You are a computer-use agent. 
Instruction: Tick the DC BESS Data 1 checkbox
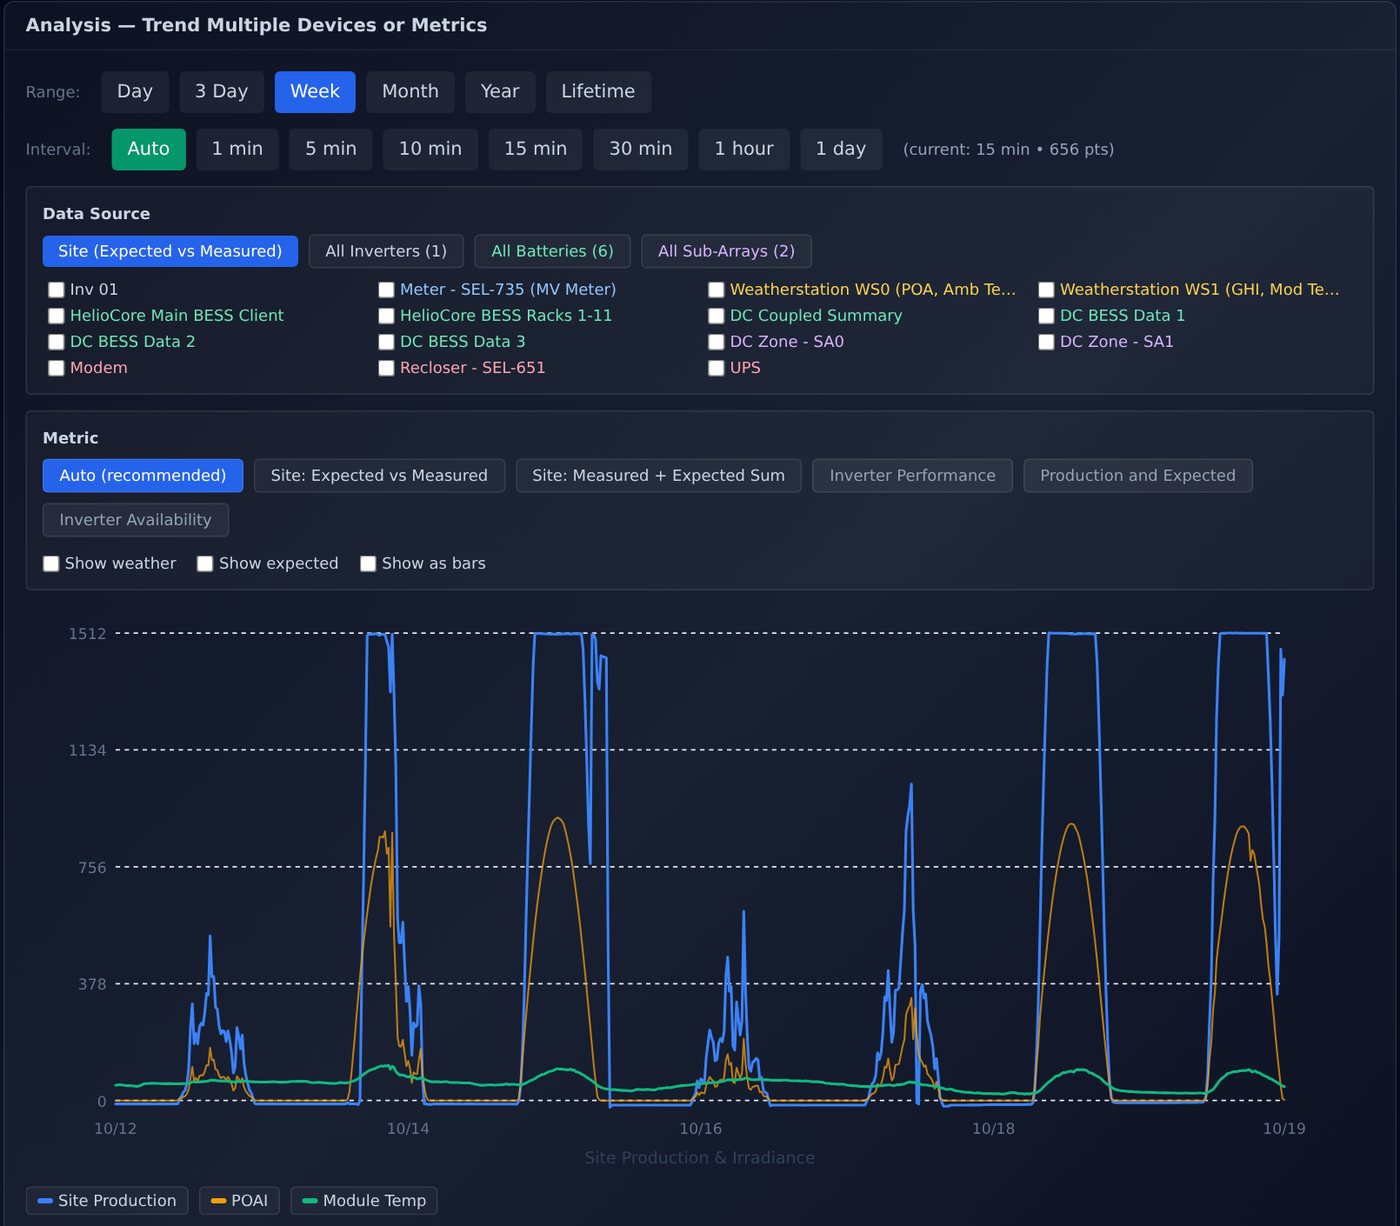[x=1047, y=316]
